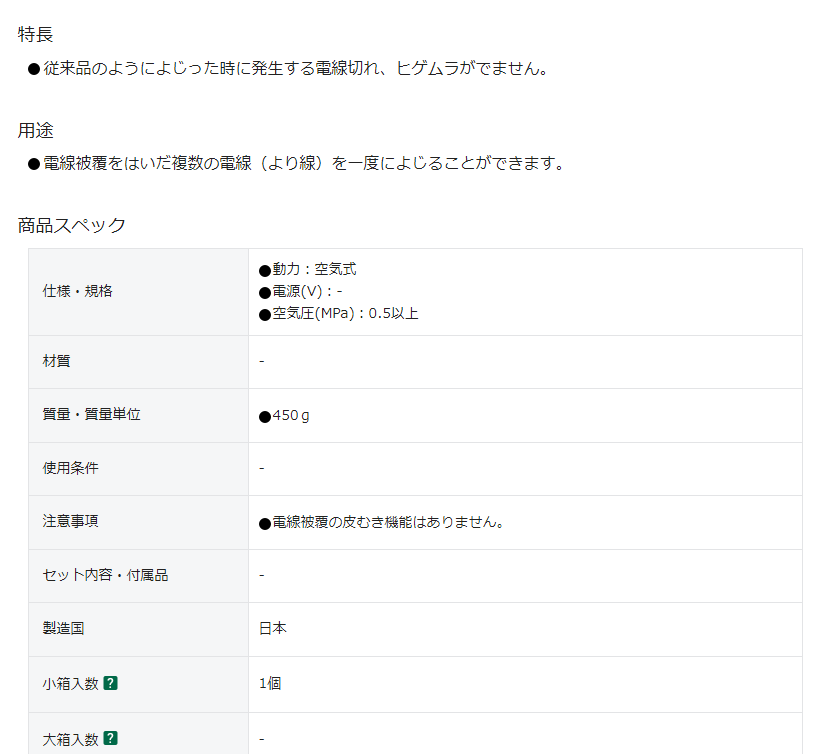
Task: Click the 1個 small box quantity value
Action: pos(270,684)
